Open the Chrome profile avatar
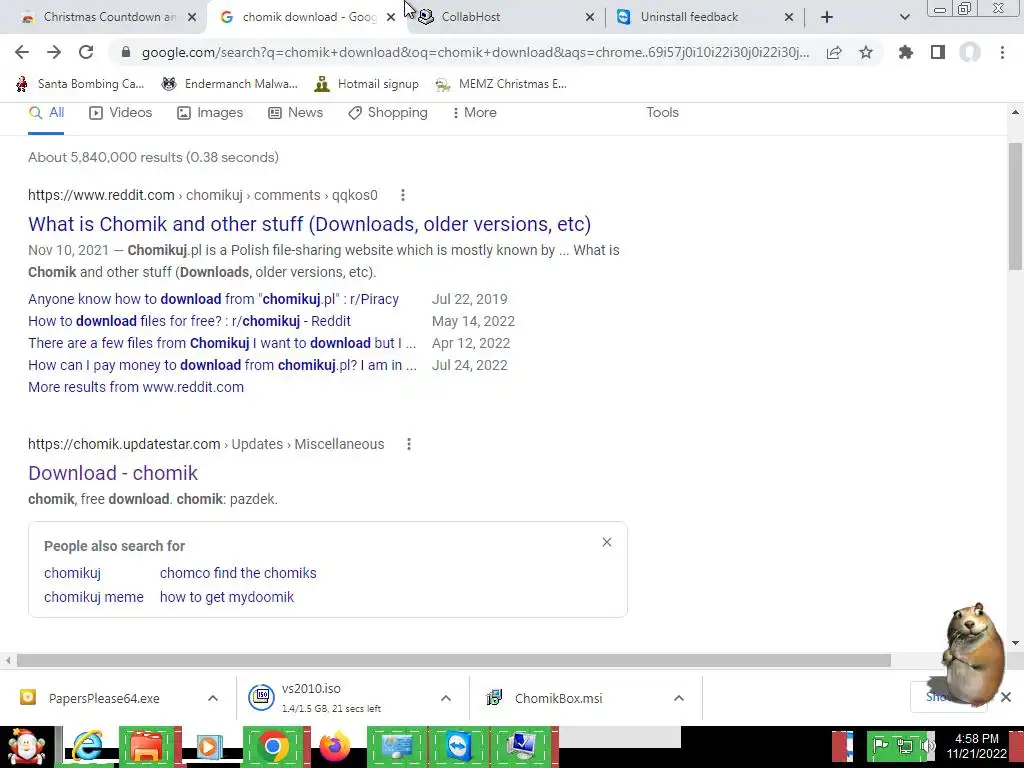The width and height of the screenshot is (1024, 768). coord(970,52)
